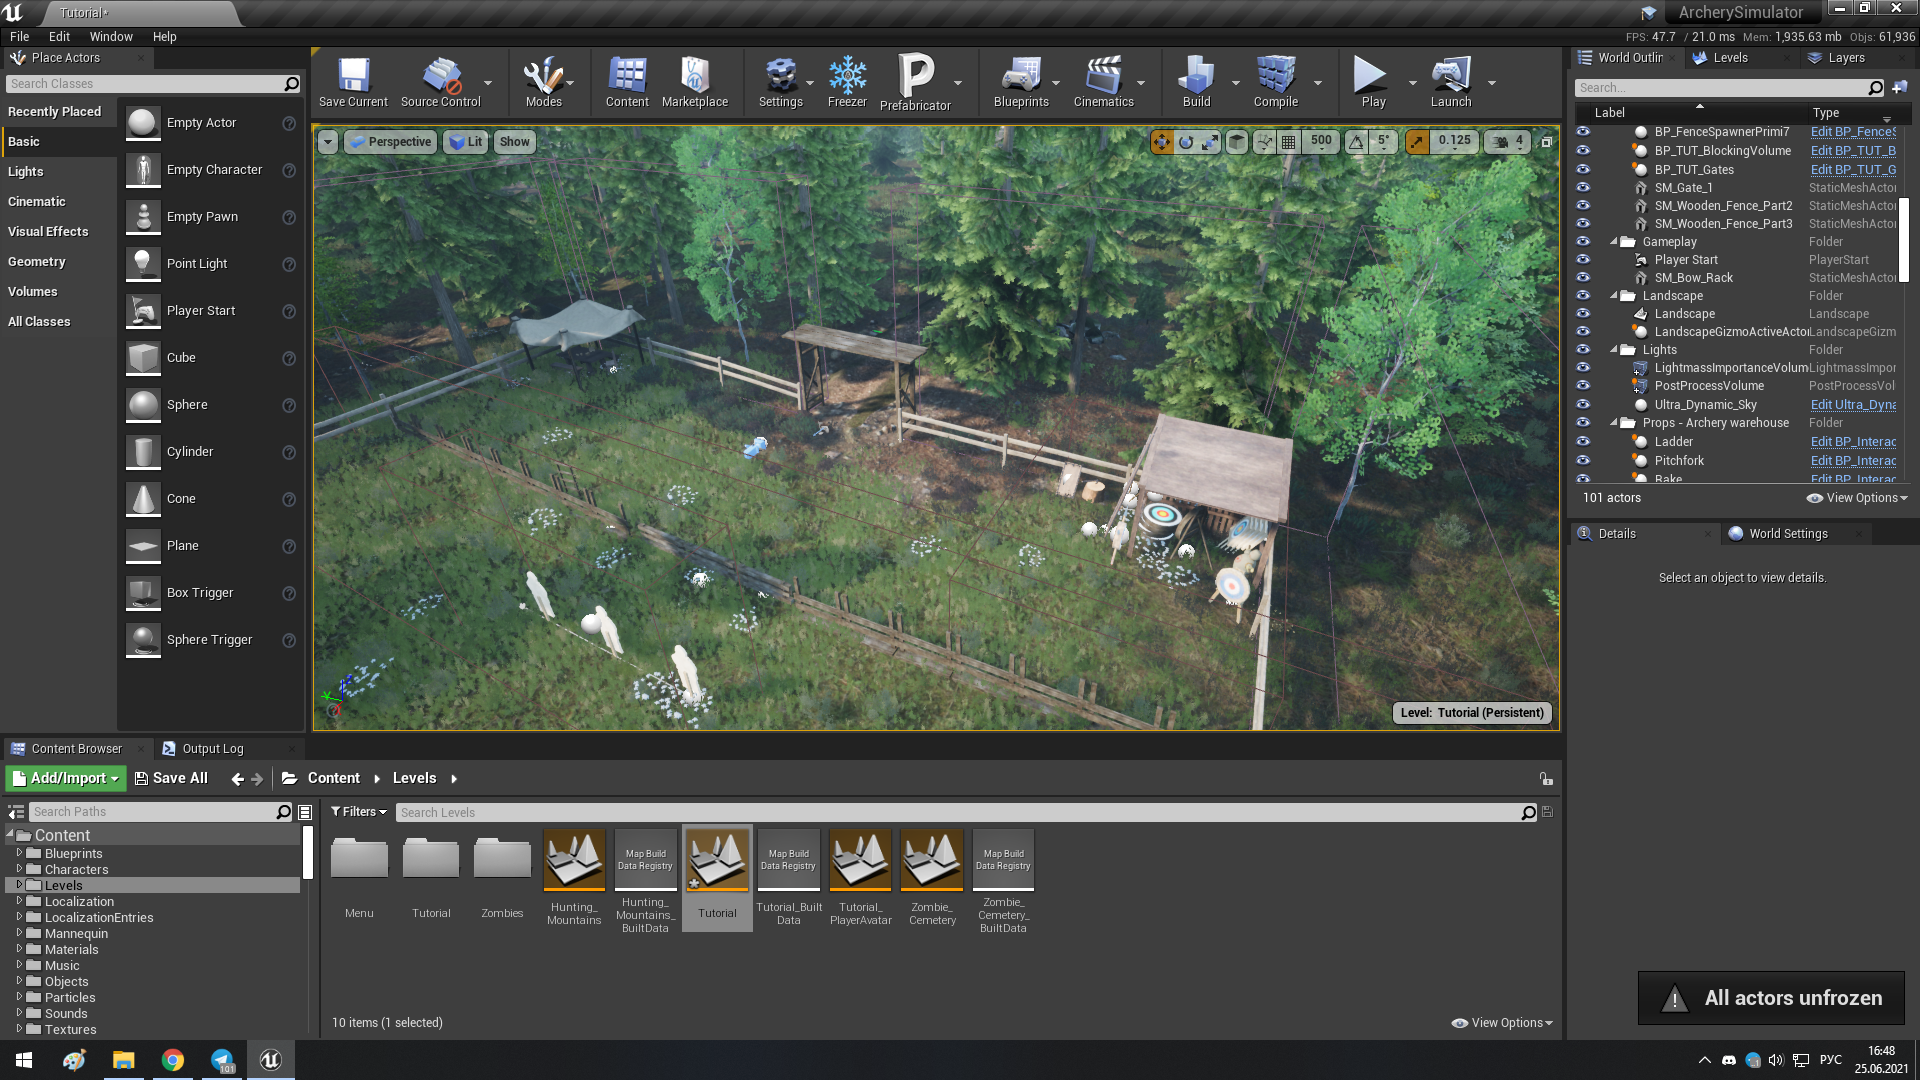Open the Window menu

click(x=111, y=36)
